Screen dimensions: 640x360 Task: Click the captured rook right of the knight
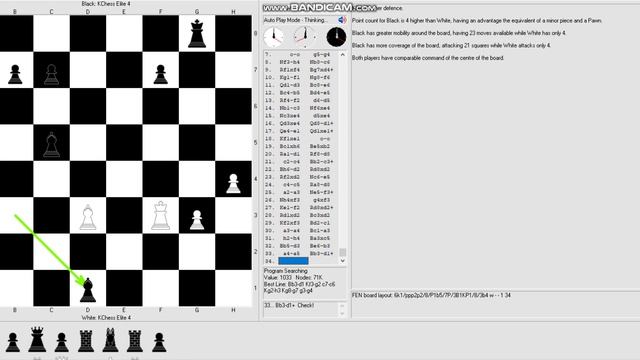point(135,341)
